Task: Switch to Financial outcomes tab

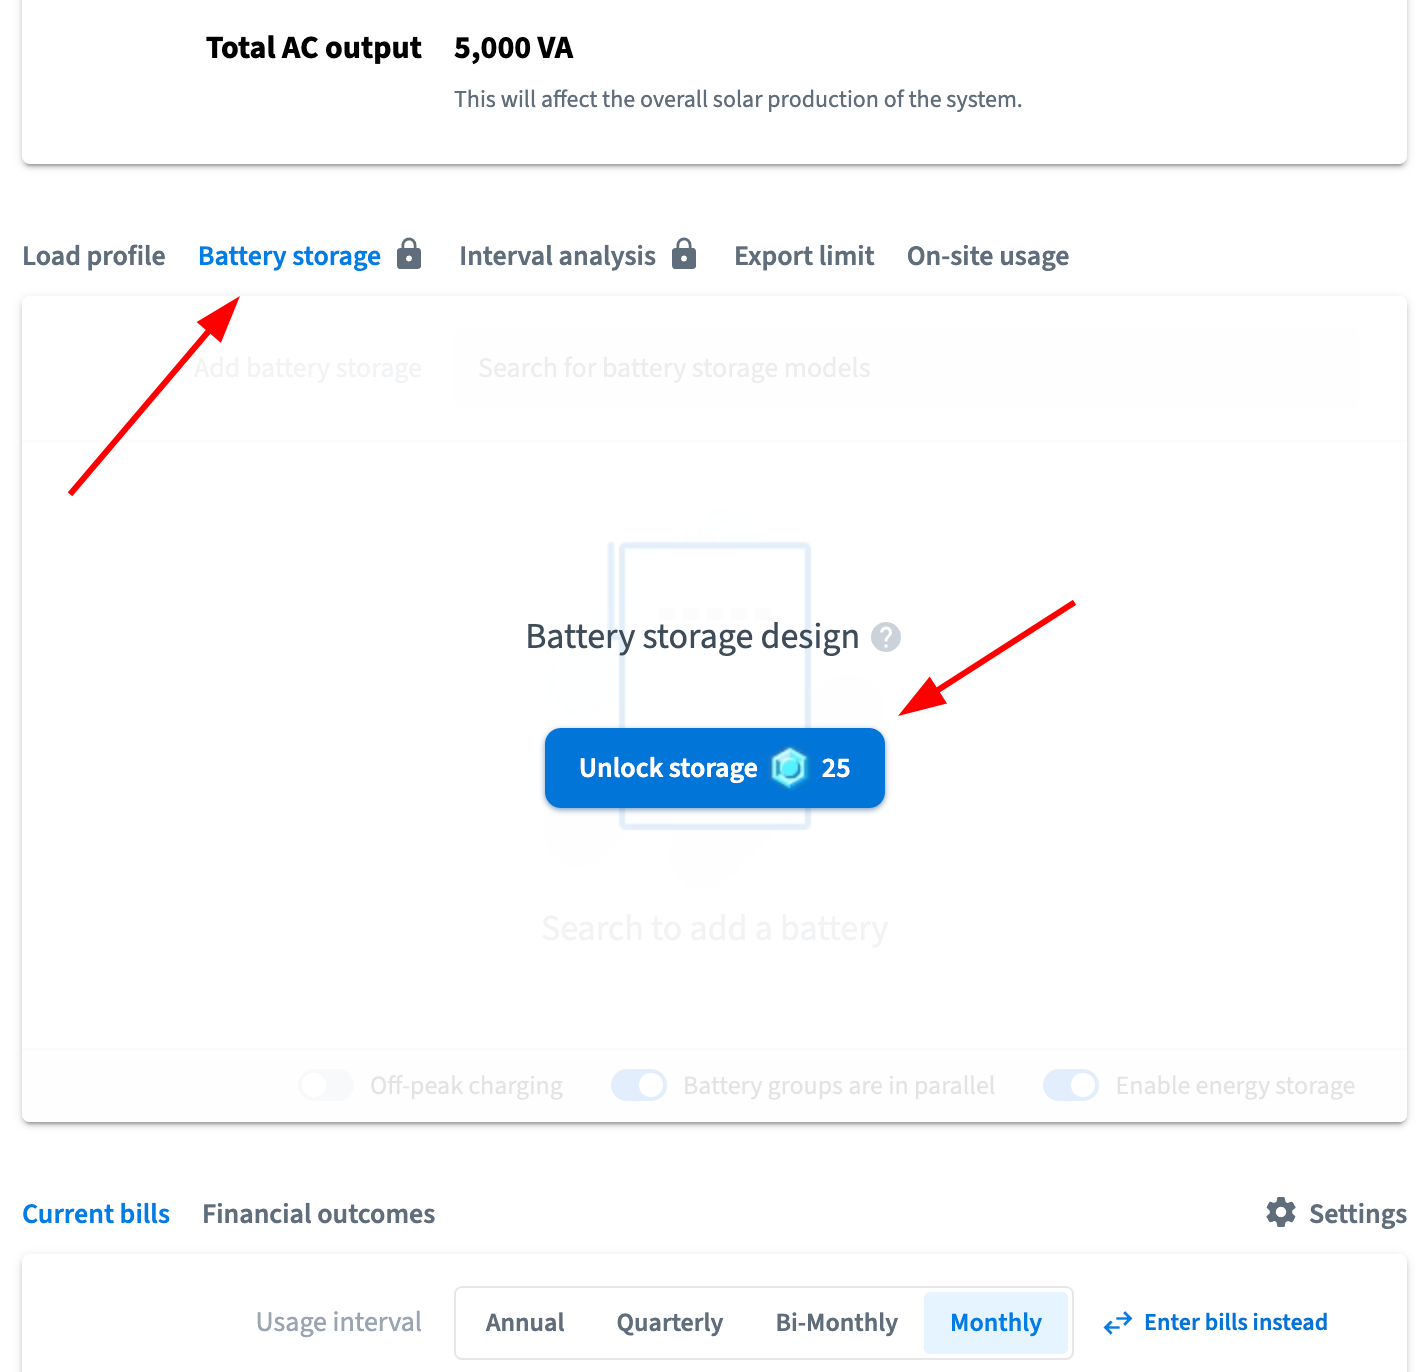Action: click(318, 1214)
